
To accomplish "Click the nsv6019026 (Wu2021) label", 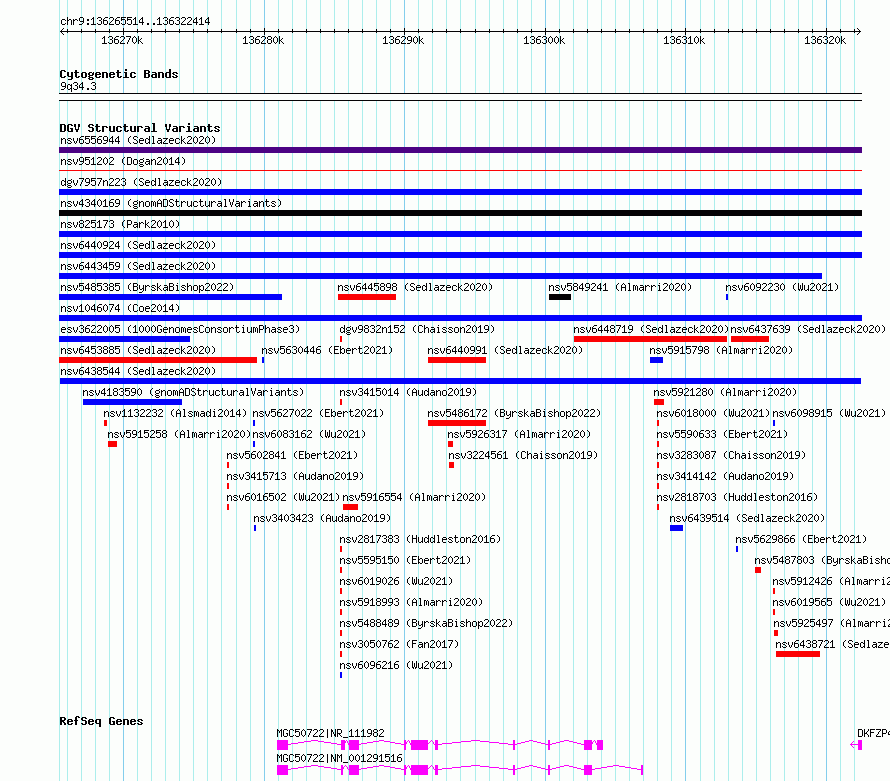I will tap(396, 581).
